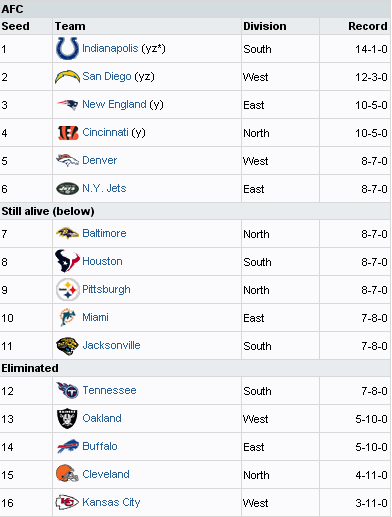Open the Indianapolis team link

(x=110, y=48)
